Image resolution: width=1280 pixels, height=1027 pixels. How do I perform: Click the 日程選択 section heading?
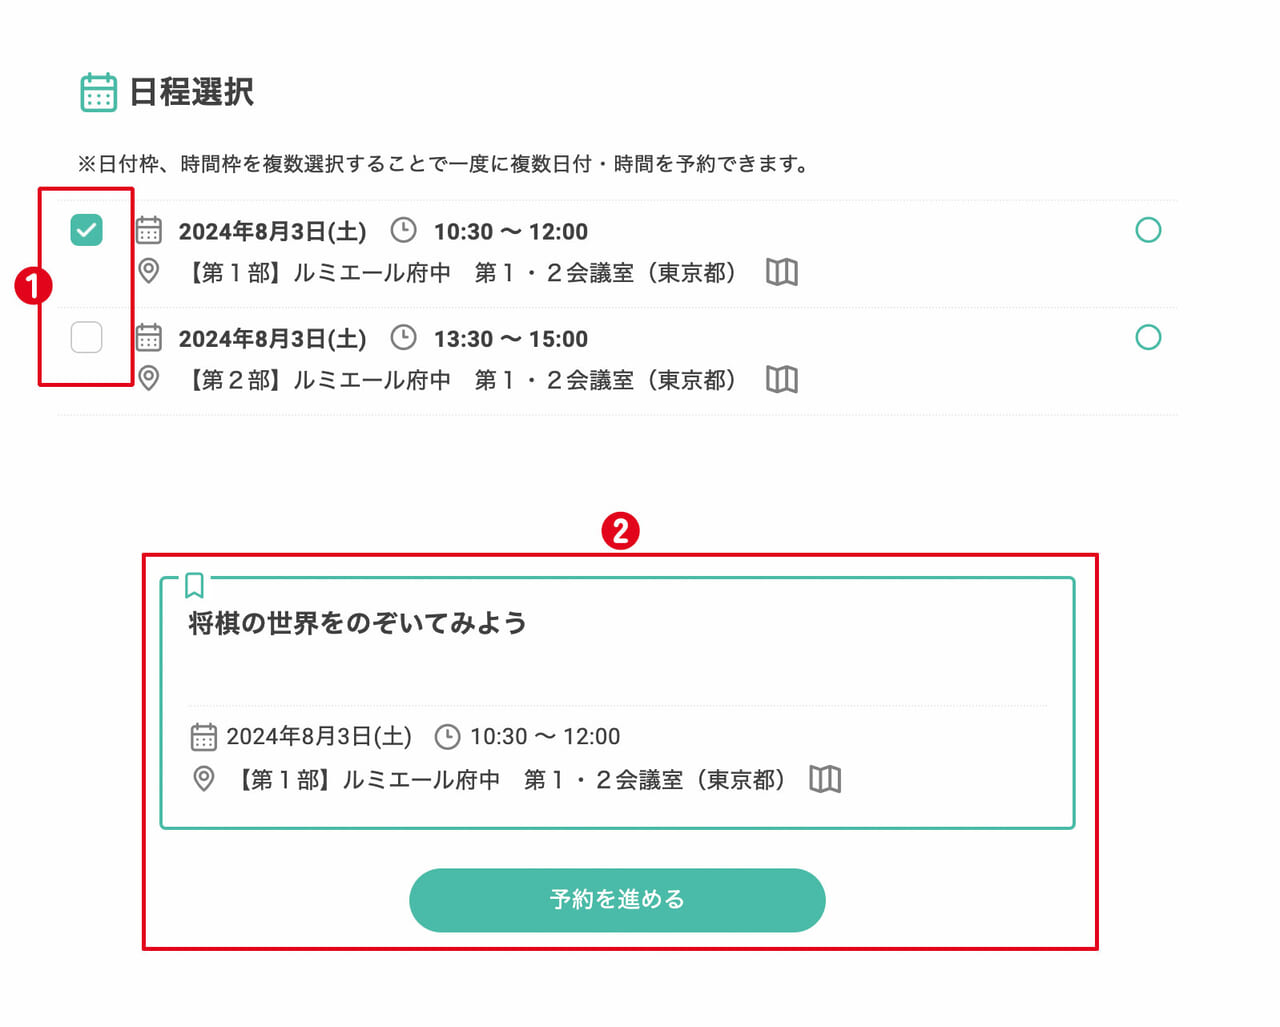(x=191, y=92)
